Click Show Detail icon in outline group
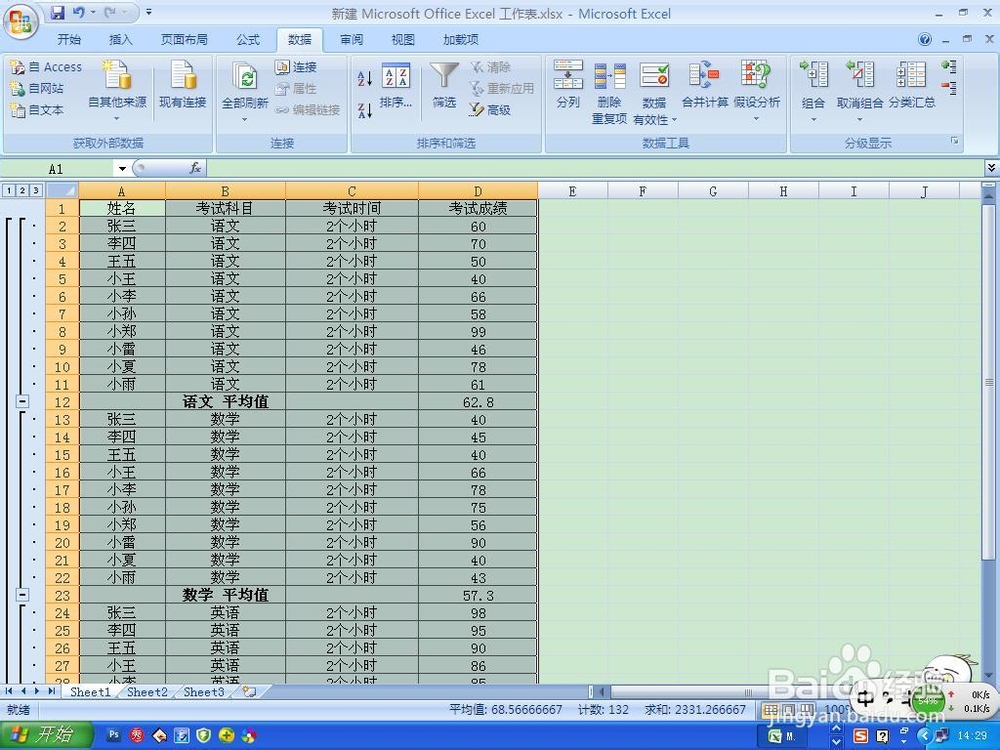 (949, 66)
